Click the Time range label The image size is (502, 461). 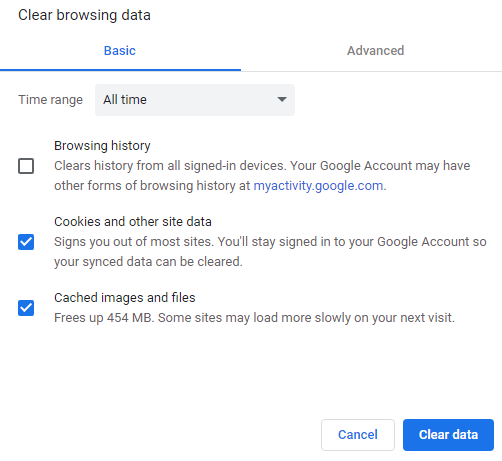50,100
